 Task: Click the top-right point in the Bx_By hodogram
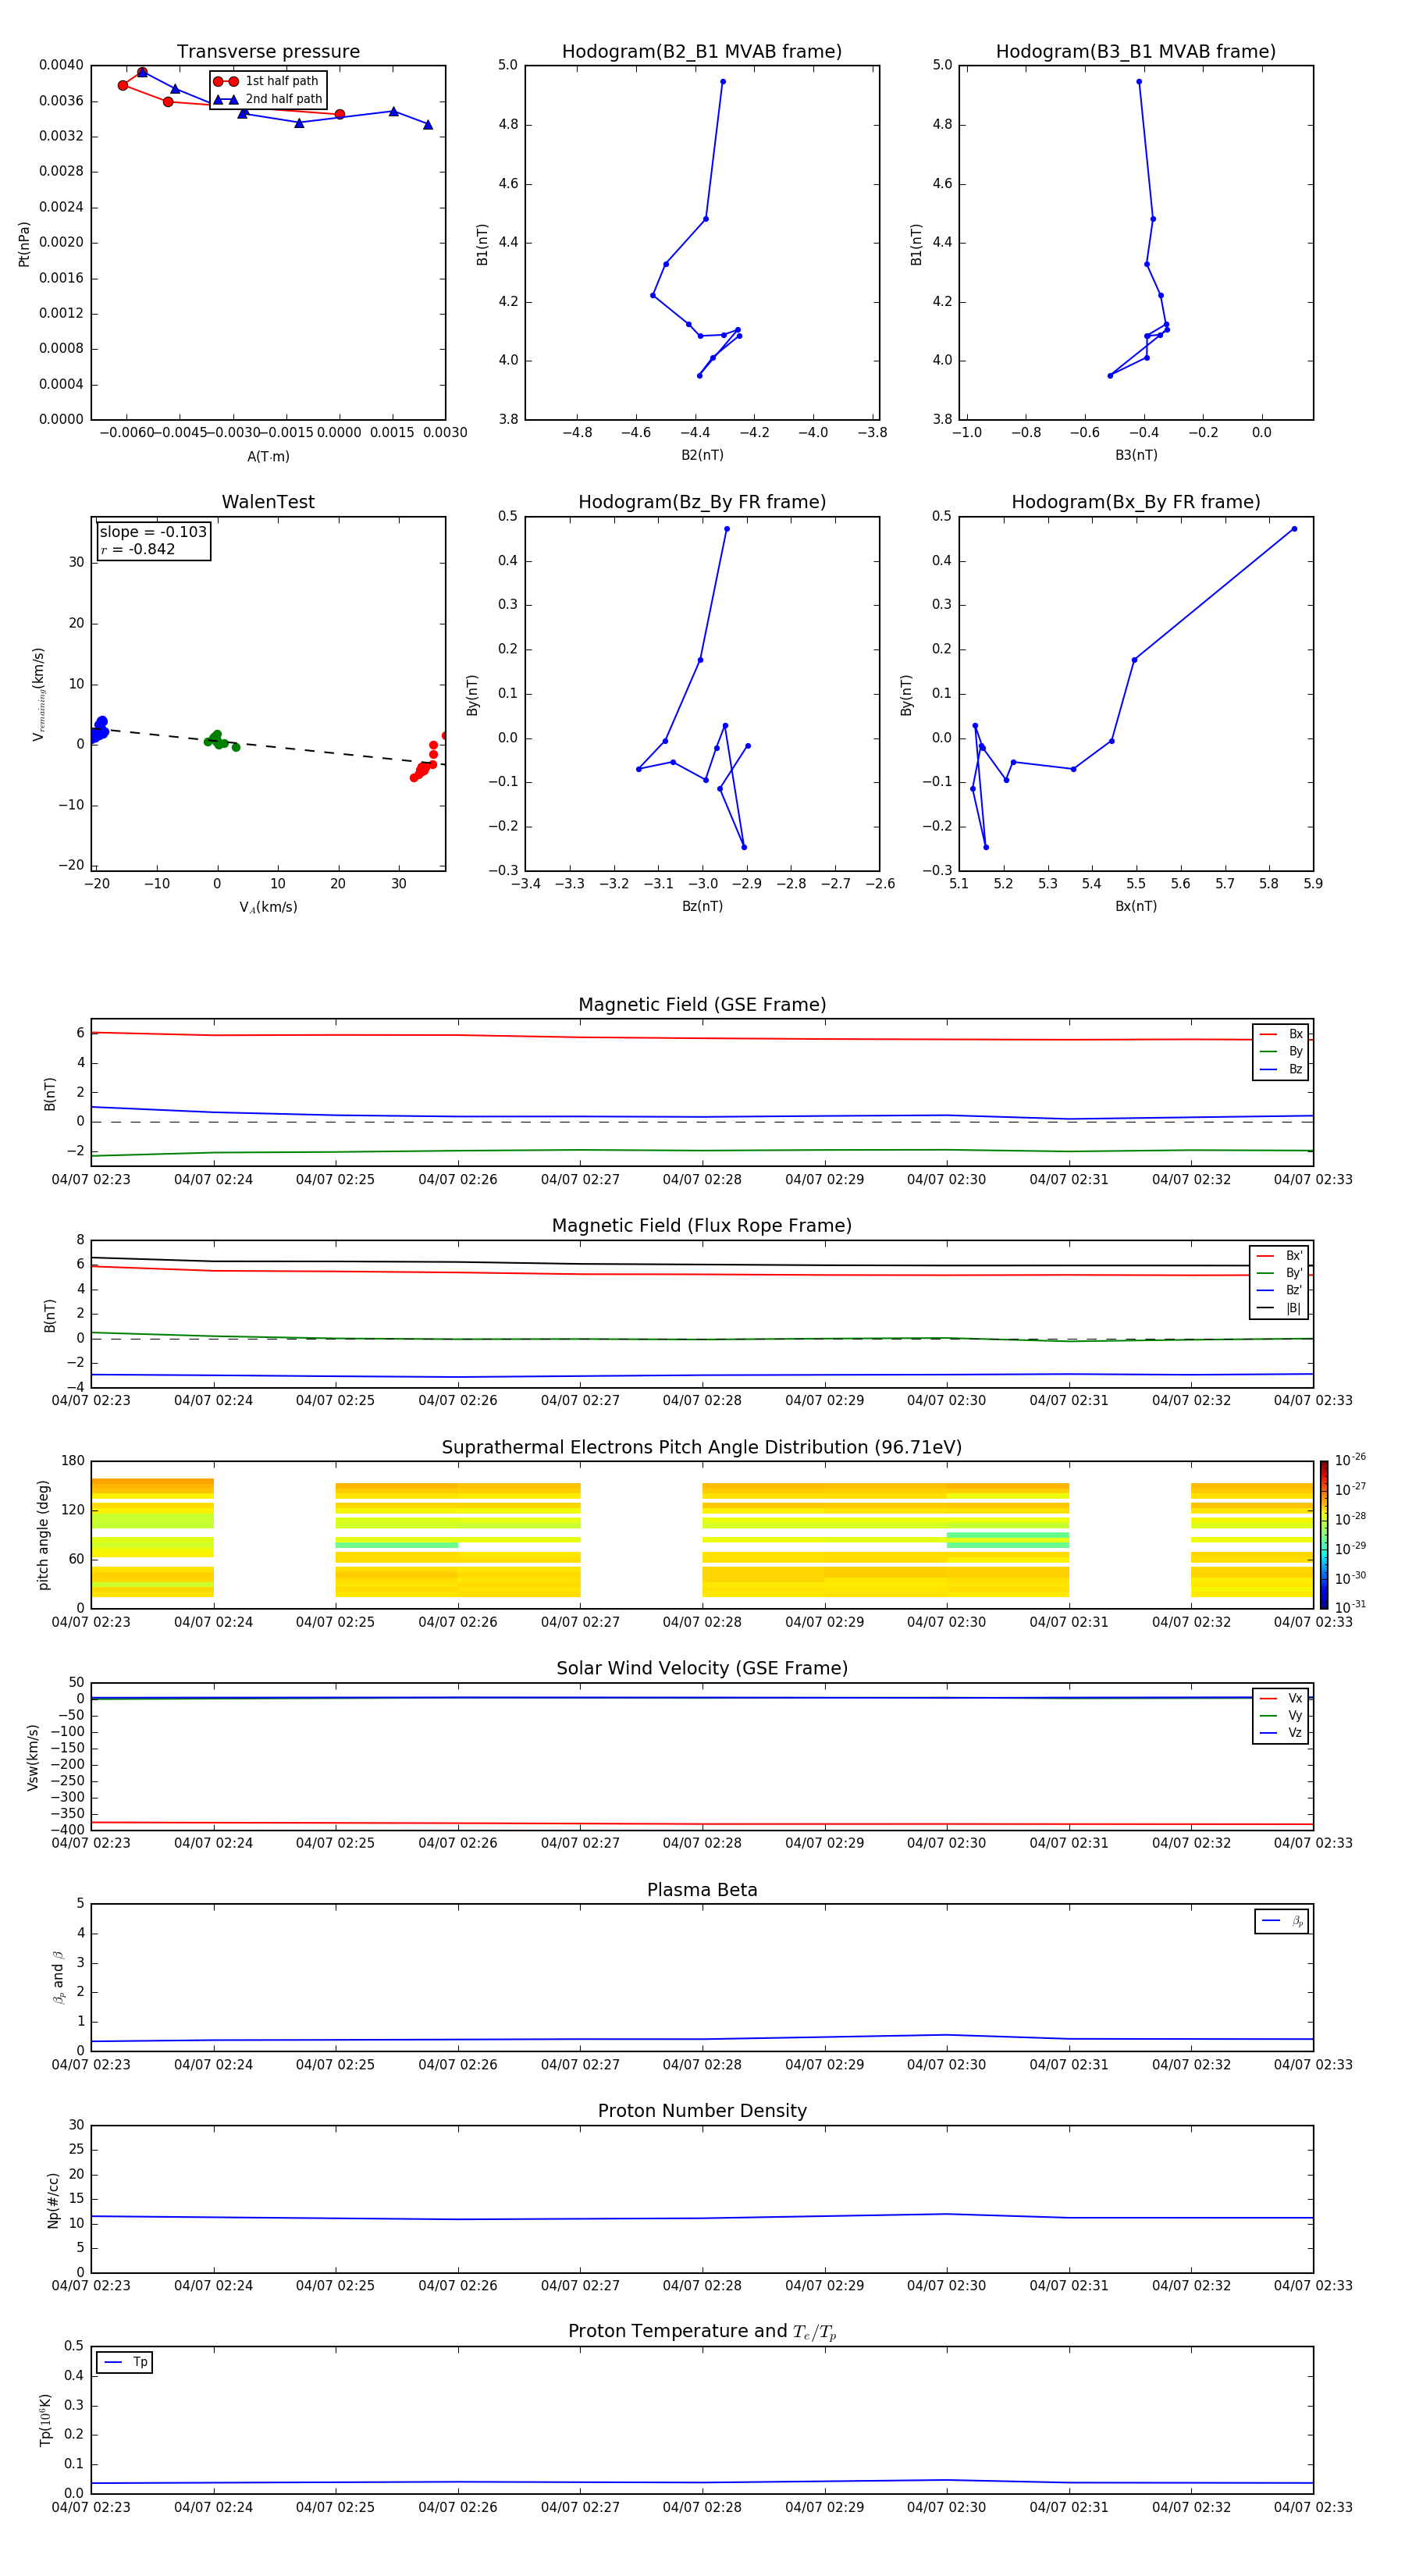click(1294, 529)
